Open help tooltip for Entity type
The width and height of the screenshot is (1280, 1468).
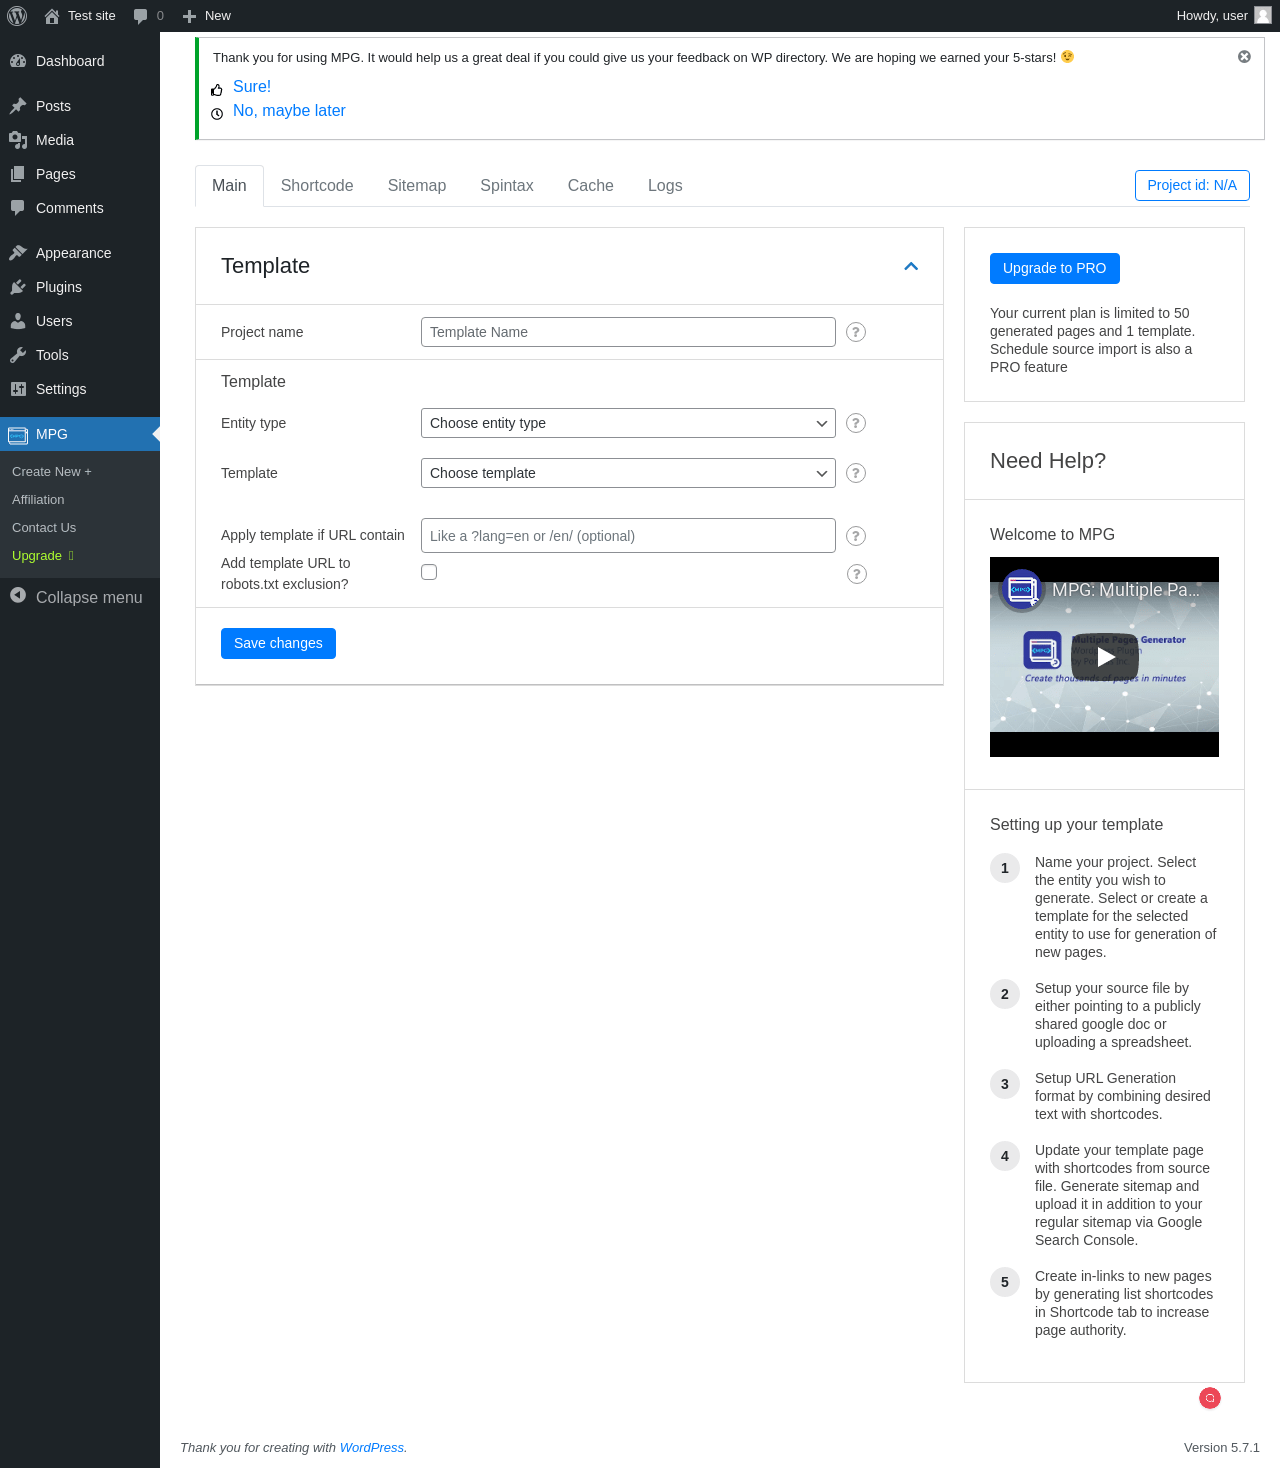(856, 423)
